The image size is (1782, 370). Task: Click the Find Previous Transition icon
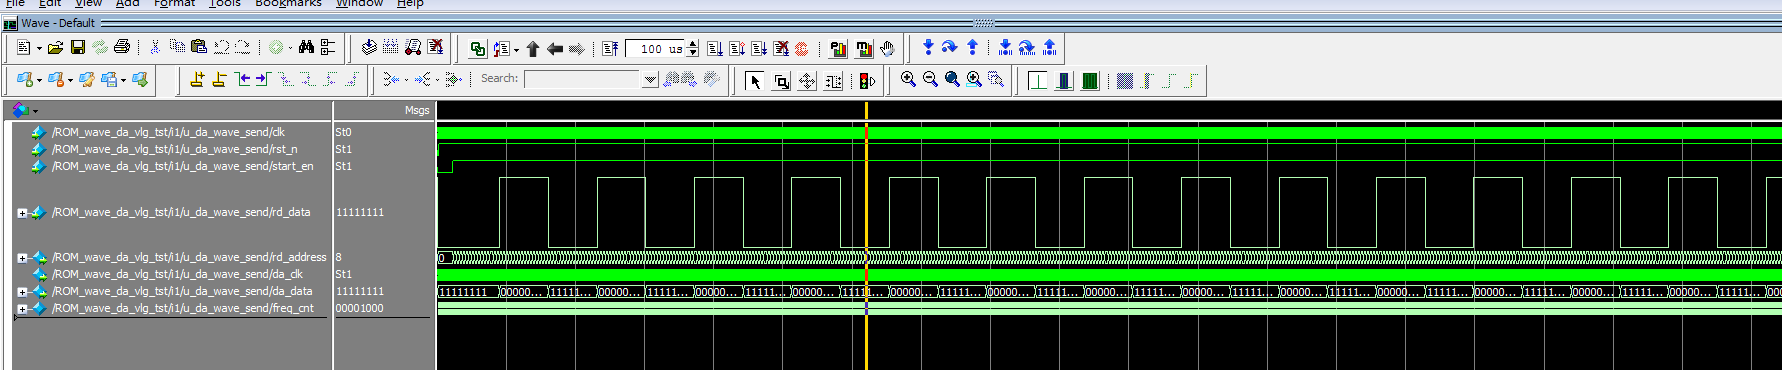click(x=242, y=79)
